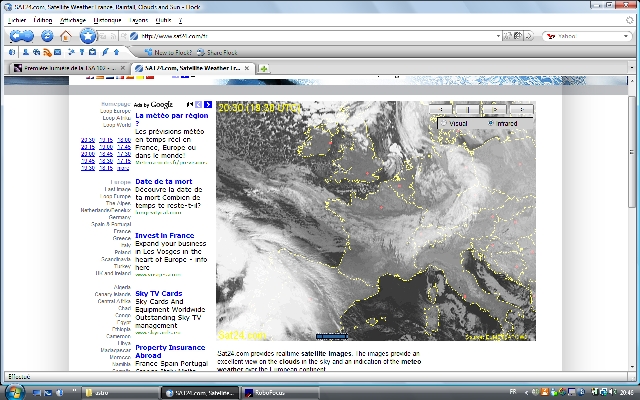Image resolution: width=640 pixels, height=400 pixels.
Task: Close the SAT24.com tab
Action: [x=247, y=68]
